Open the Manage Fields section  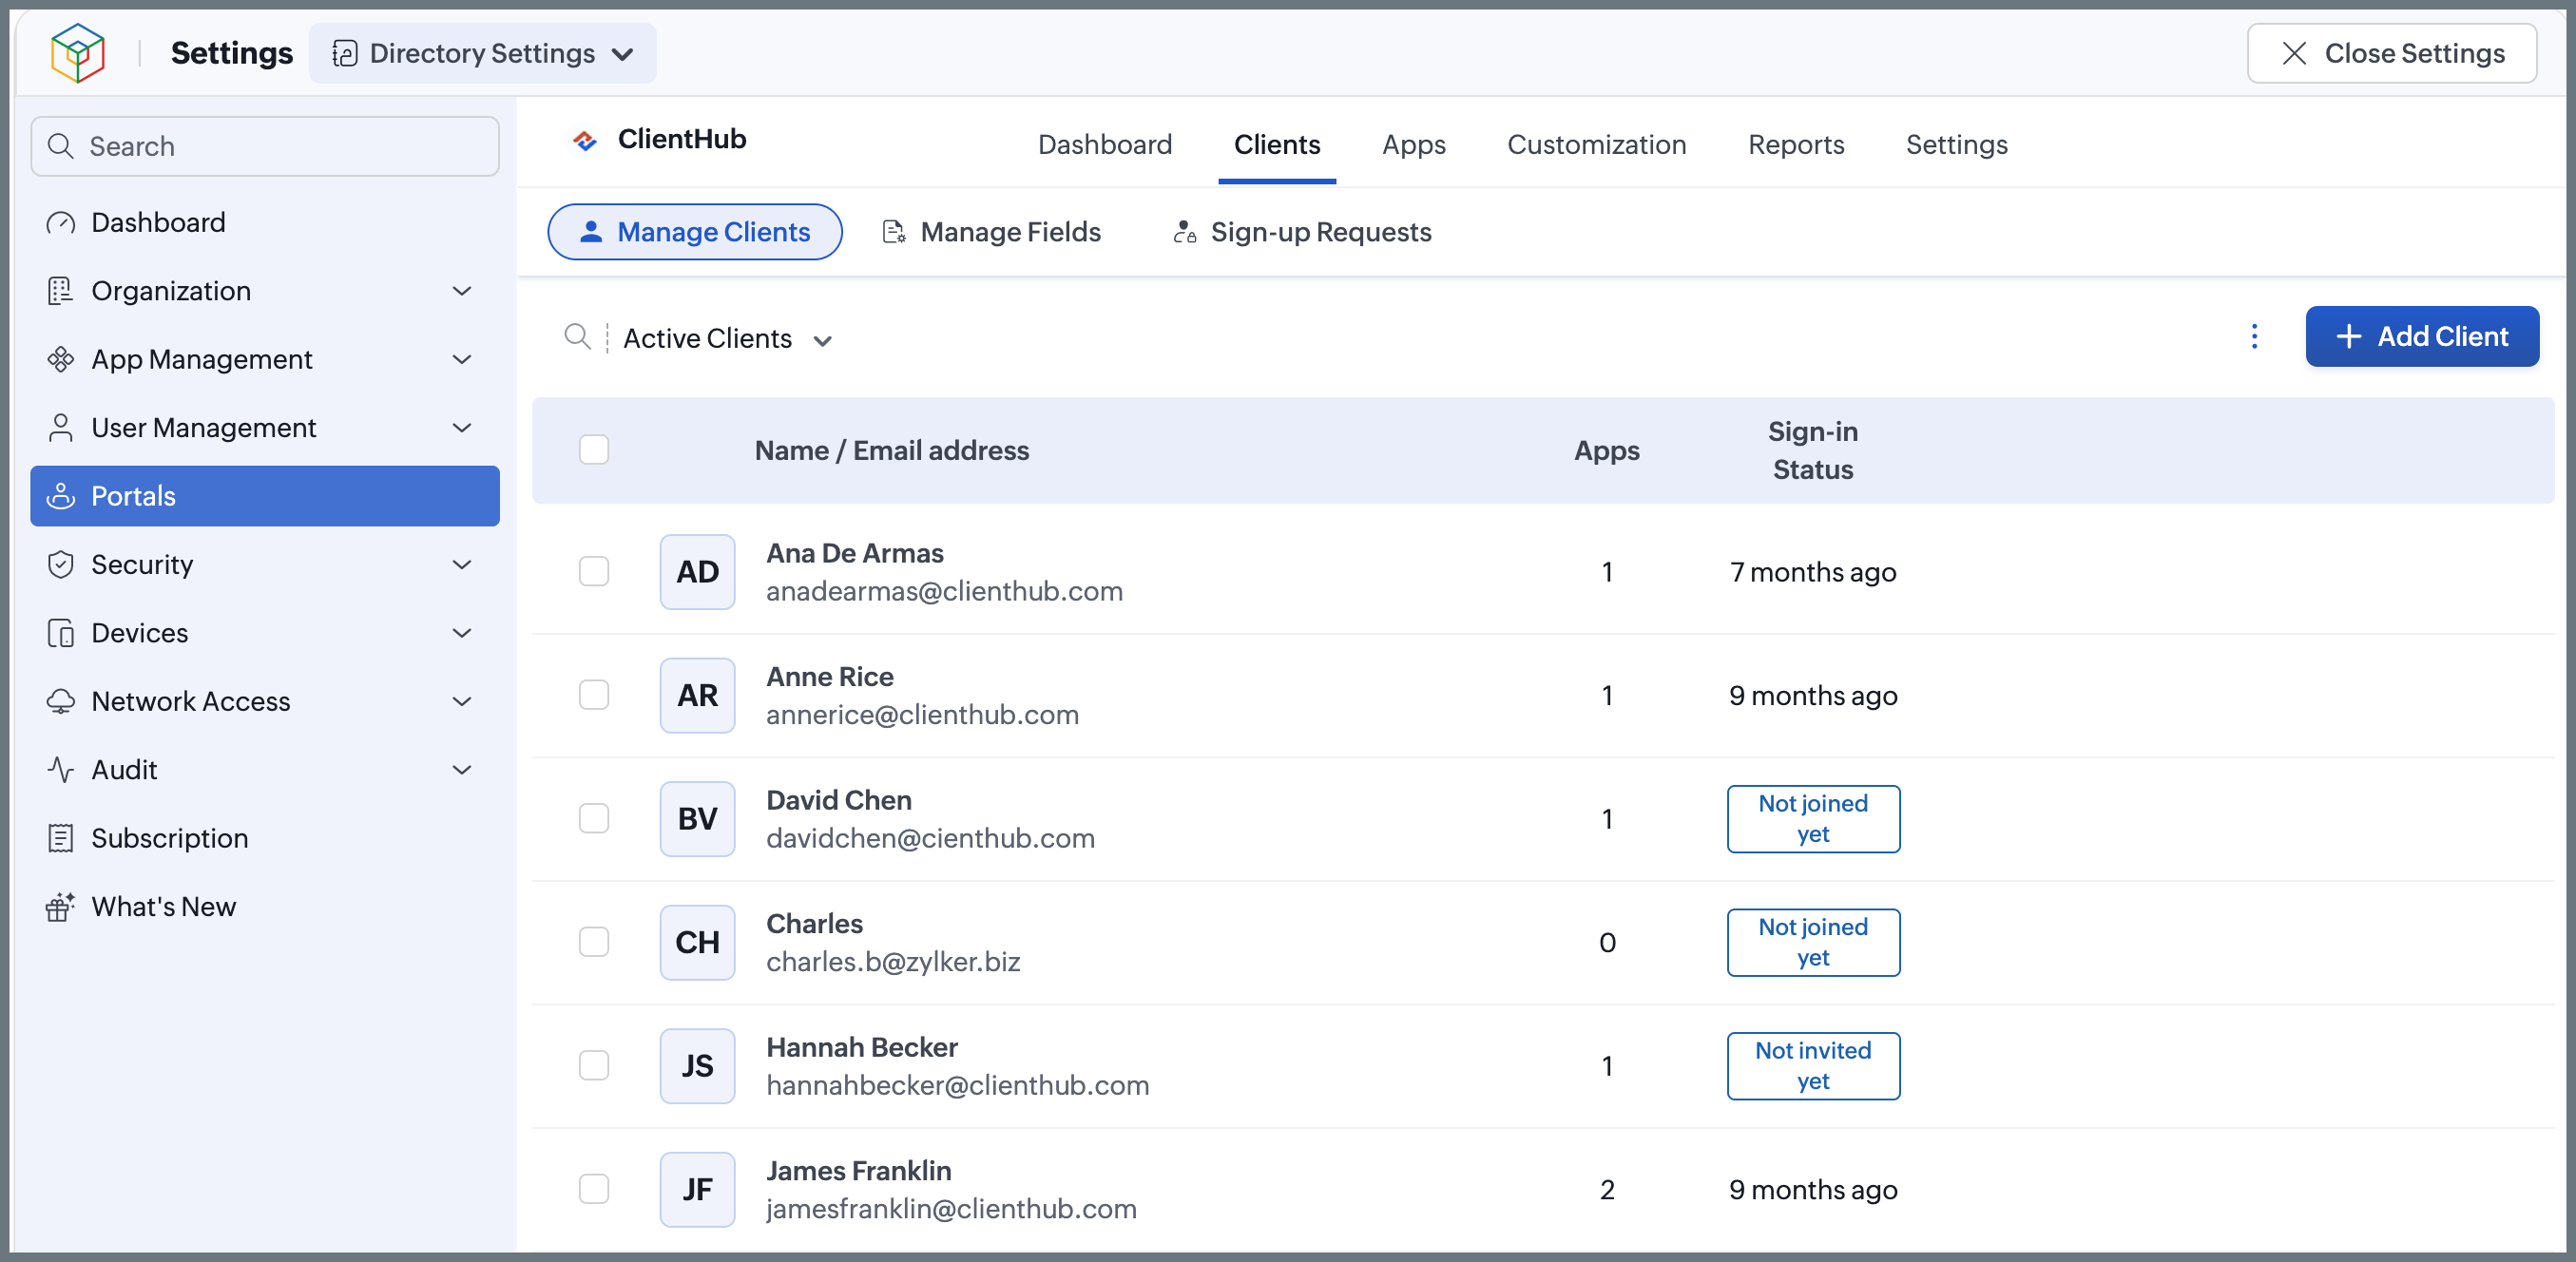pyautogui.click(x=992, y=232)
